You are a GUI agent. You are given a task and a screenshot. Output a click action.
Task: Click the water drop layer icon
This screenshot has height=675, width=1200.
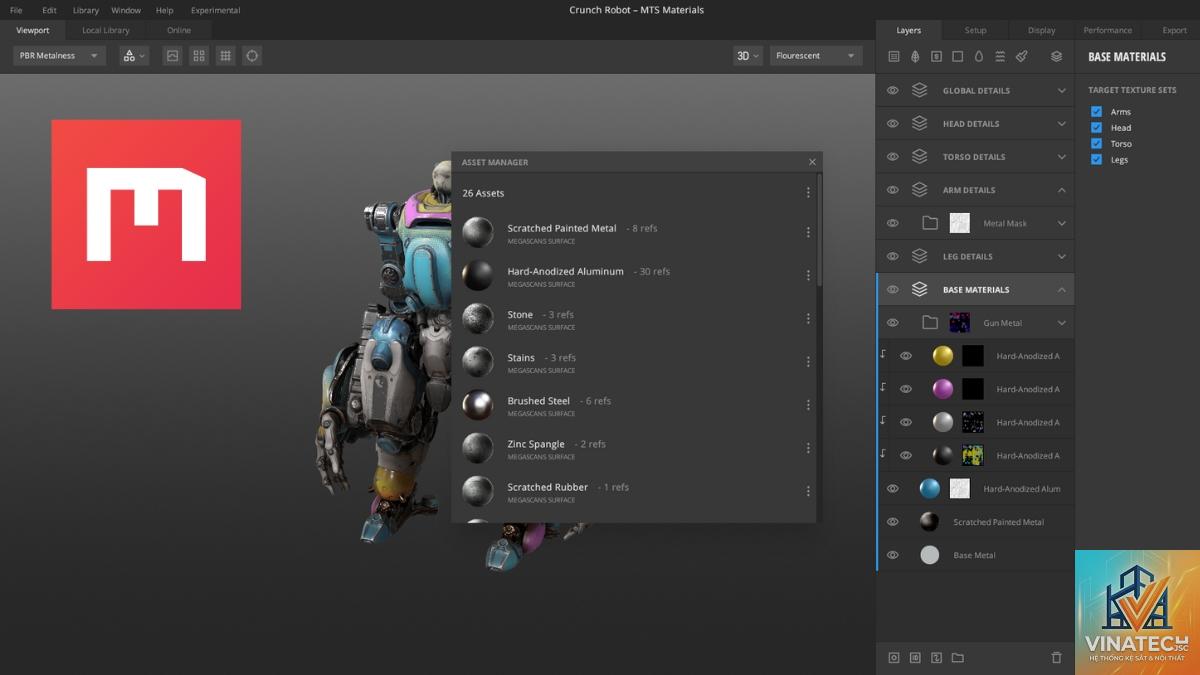tap(979, 57)
